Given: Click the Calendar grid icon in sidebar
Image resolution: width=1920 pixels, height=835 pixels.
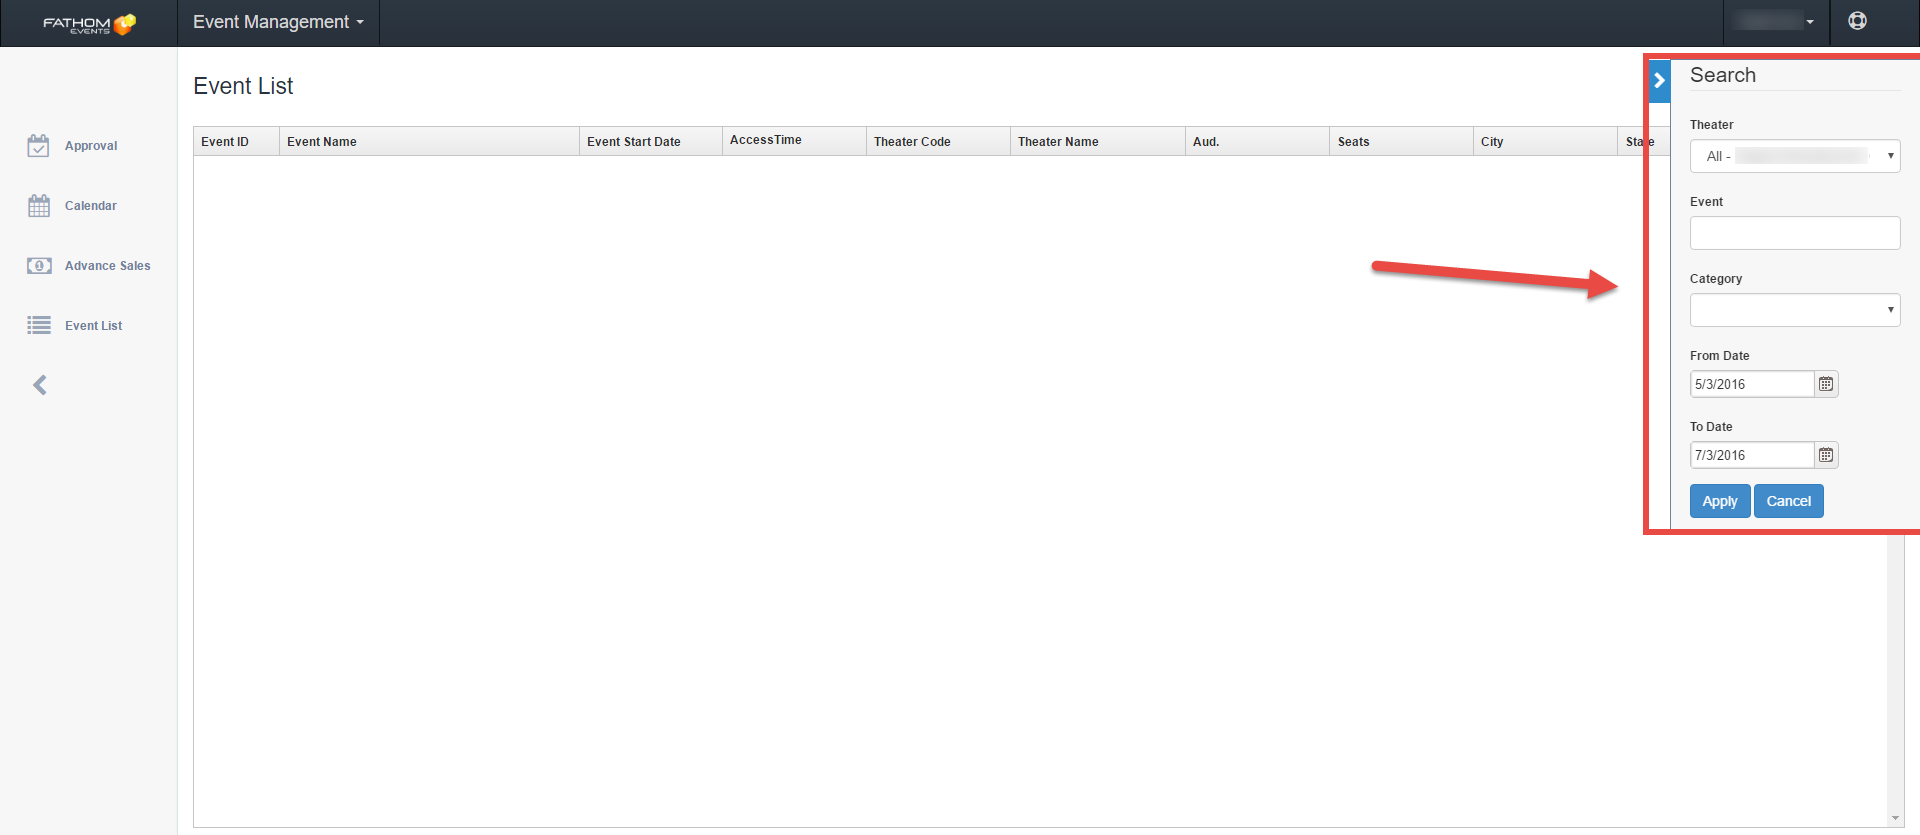Looking at the screenshot, I should click(x=39, y=206).
